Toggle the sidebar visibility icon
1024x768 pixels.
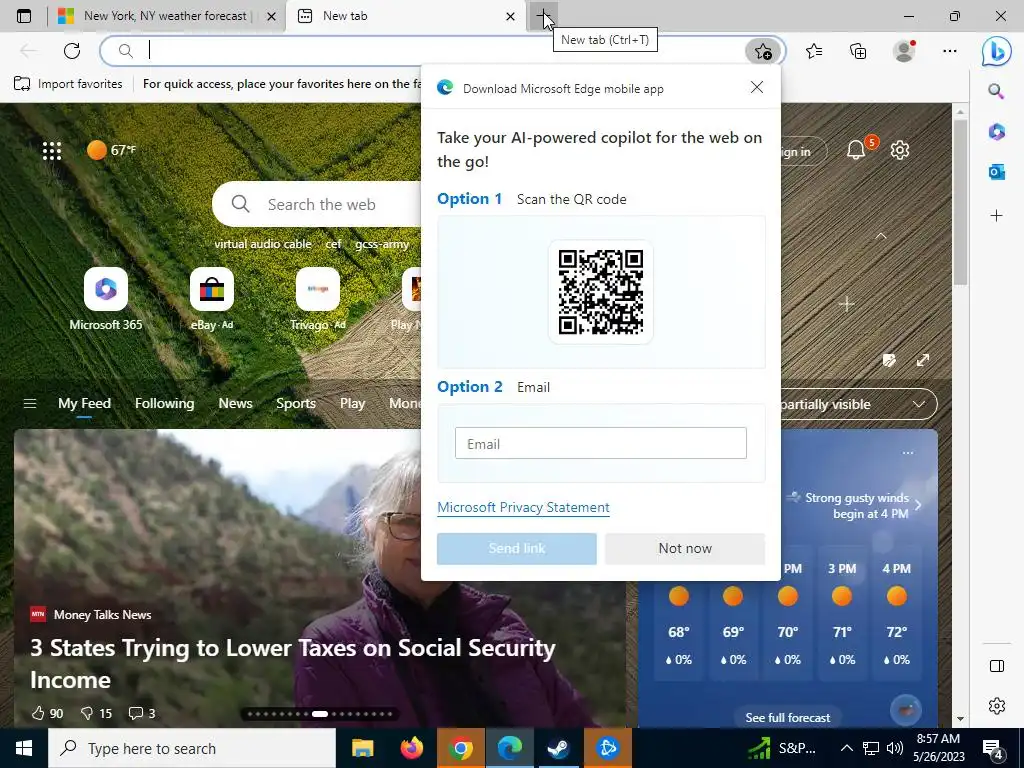[997, 666]
